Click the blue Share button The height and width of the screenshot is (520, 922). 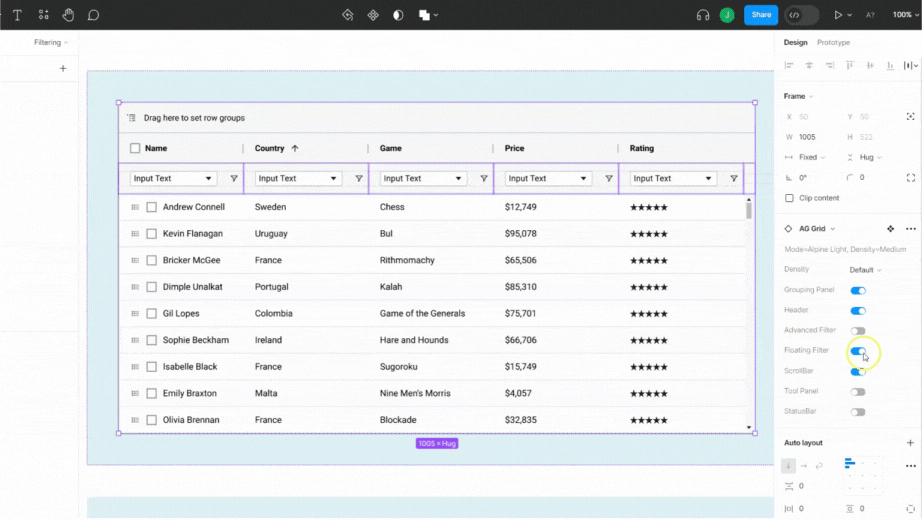[x=761, y=15]
